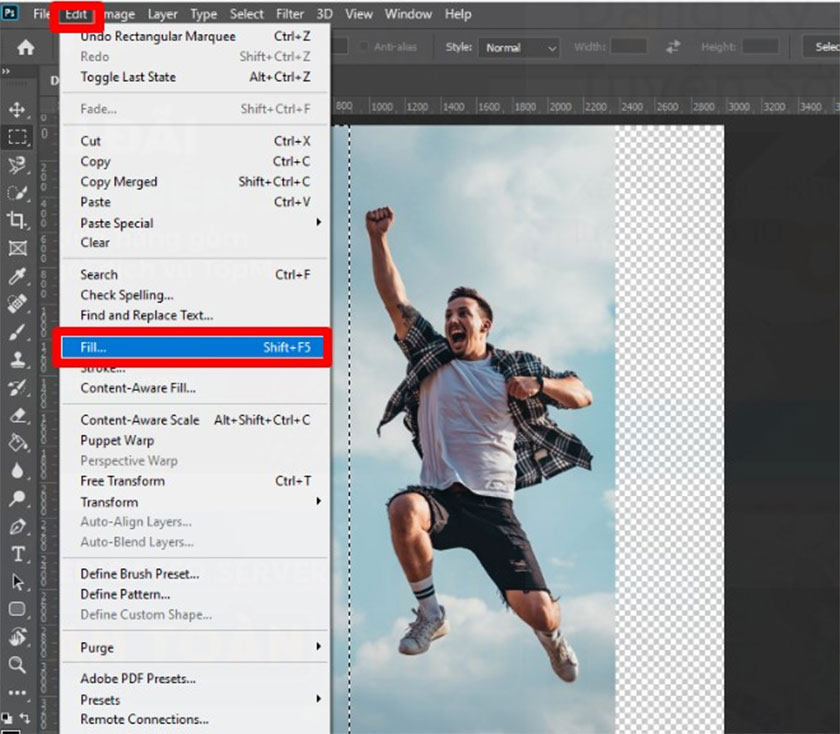Click the Height input field
This screenshot has width=840, height=734.
pyautogui.click(x=761, y=47)
